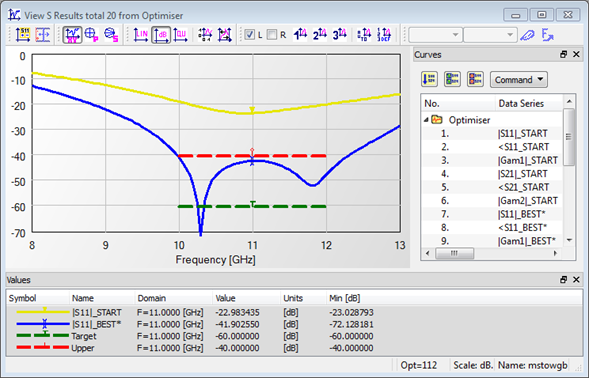Select the XY plot display icon
Image resolution: width=589 pixels, height=378 pixels.
pyautogui.click(x=72, y=35)
